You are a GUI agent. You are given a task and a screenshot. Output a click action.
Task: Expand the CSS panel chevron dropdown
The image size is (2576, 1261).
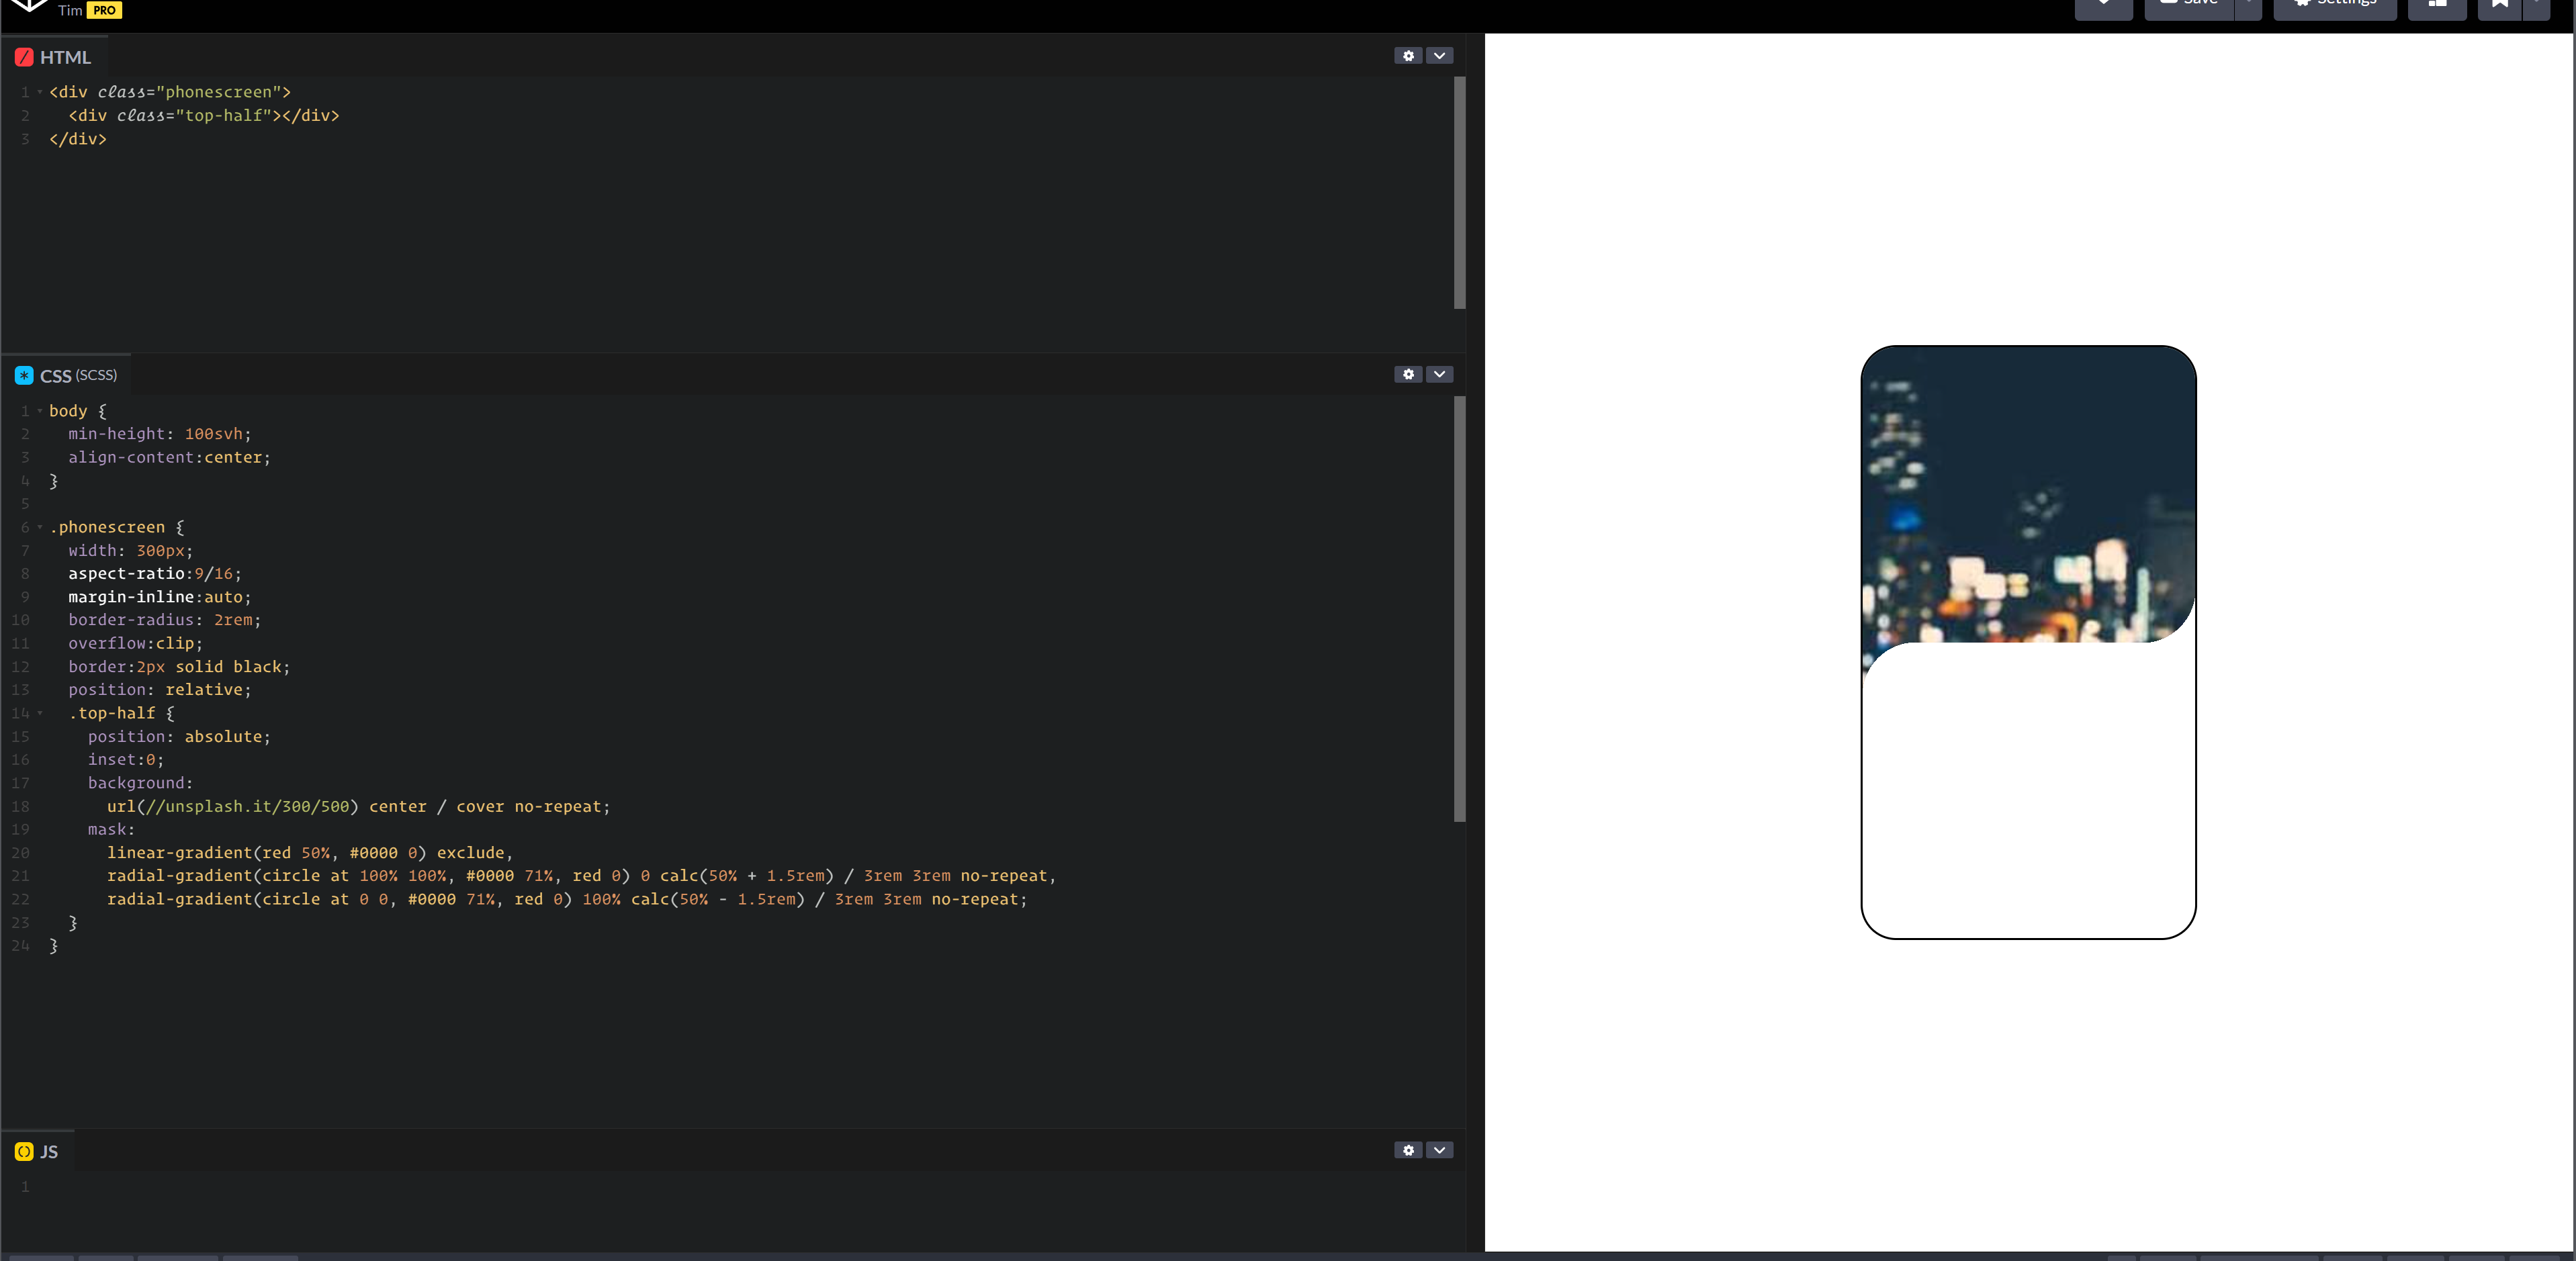coord(1439,374)
